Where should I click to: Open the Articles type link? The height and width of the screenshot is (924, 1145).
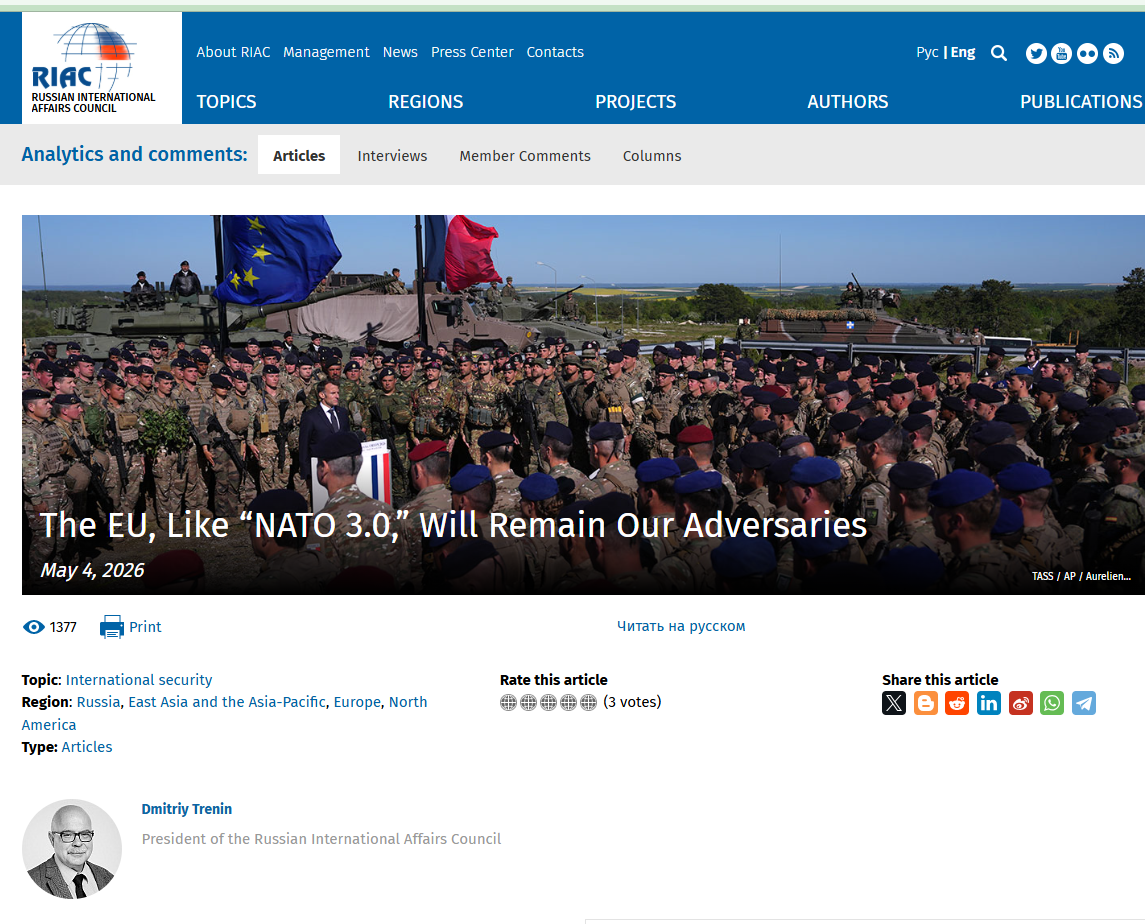(x=87, y=747)
